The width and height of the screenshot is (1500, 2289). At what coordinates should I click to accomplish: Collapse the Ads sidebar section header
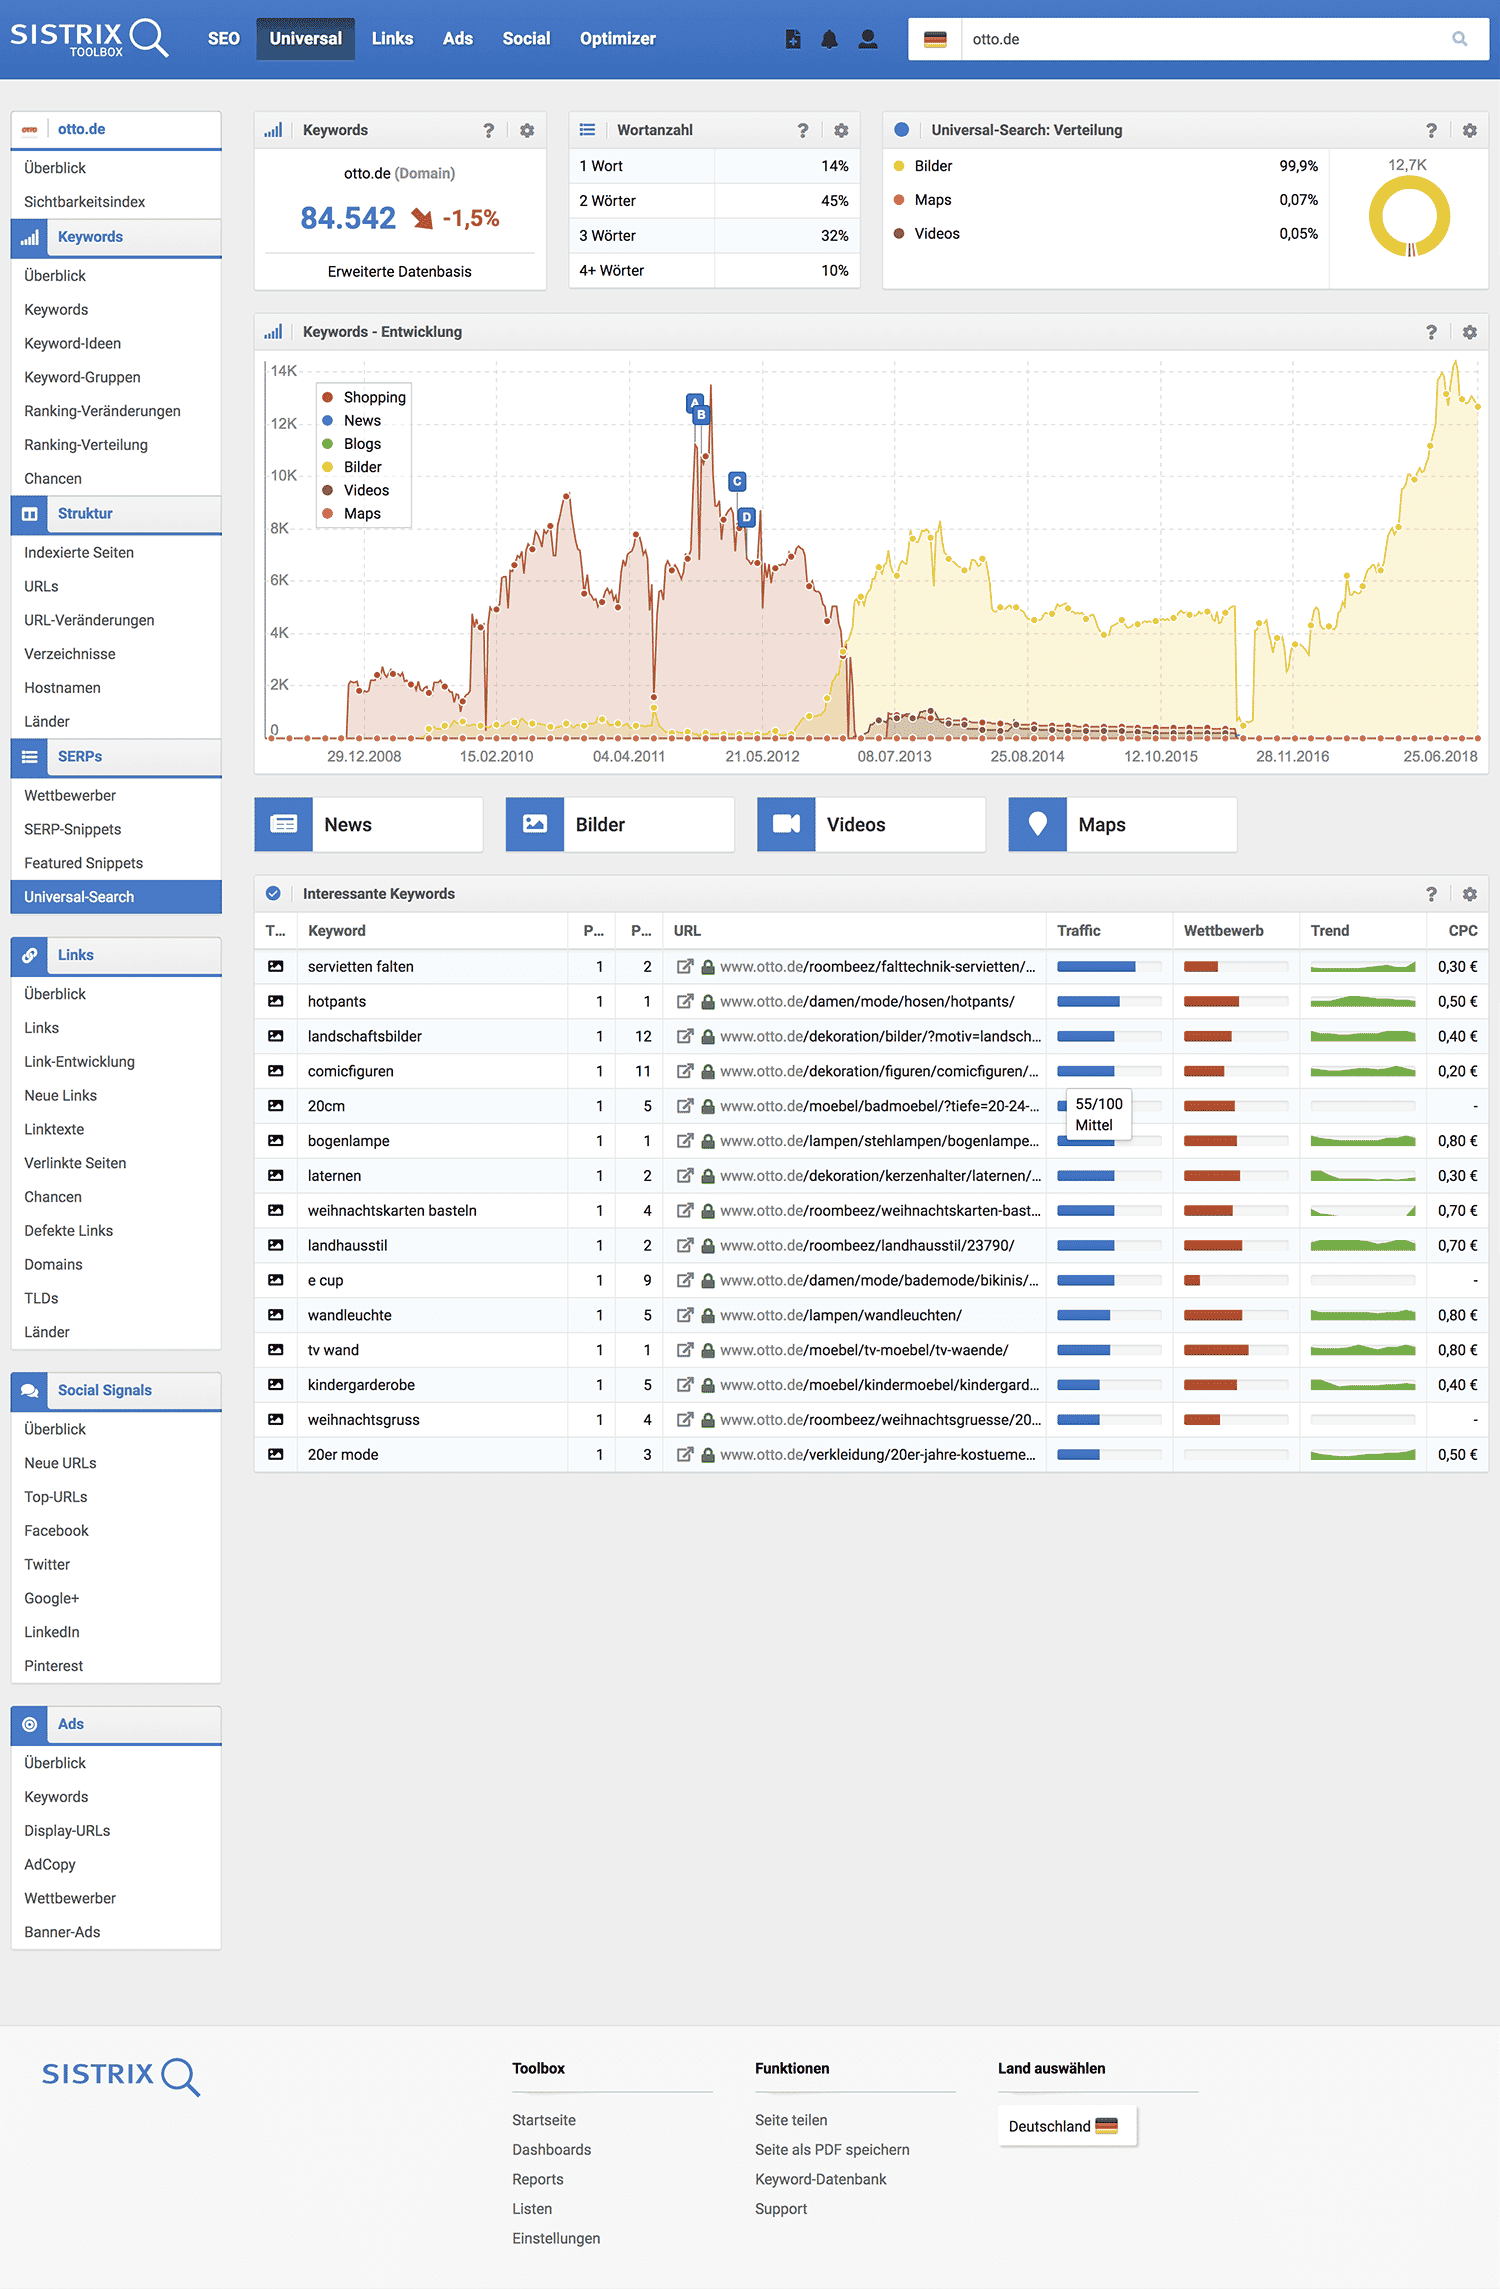click(116, 1724)
